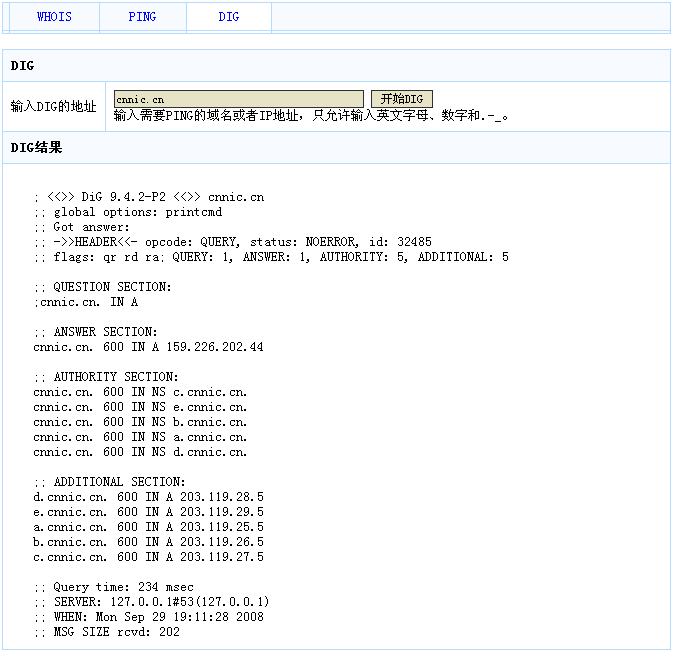673x652 pixels.
Task: Focus the DIG address input field
Action: click(x=238, y=99)
